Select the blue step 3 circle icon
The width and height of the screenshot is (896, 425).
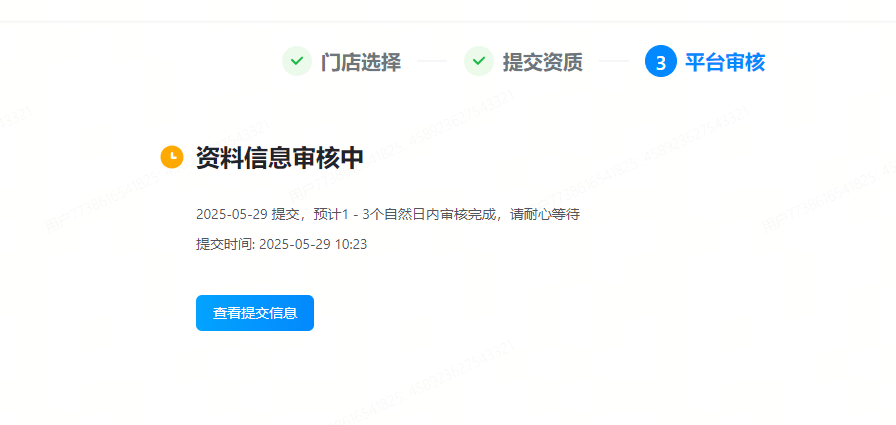click(x=661, y=61)
